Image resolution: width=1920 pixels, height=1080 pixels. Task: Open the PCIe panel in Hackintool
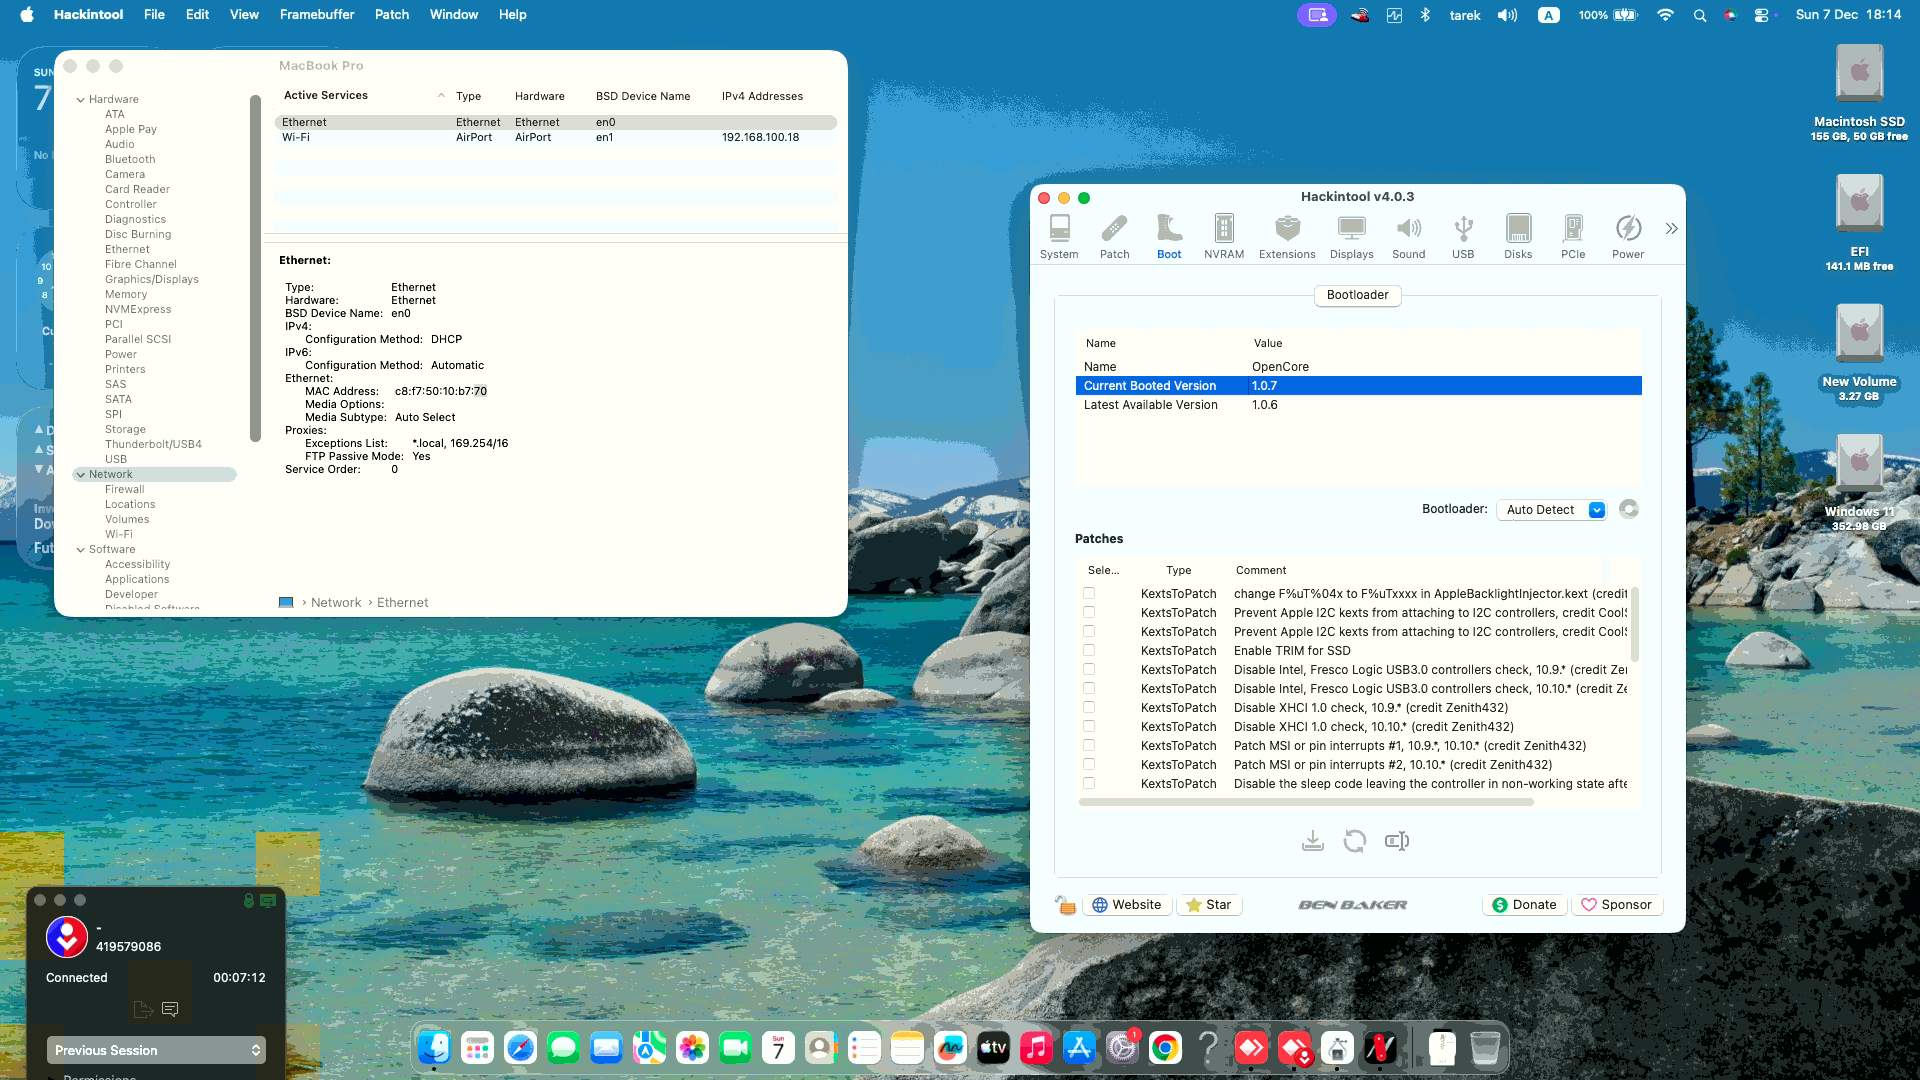pyautogui.click(x=1573, y=235)
